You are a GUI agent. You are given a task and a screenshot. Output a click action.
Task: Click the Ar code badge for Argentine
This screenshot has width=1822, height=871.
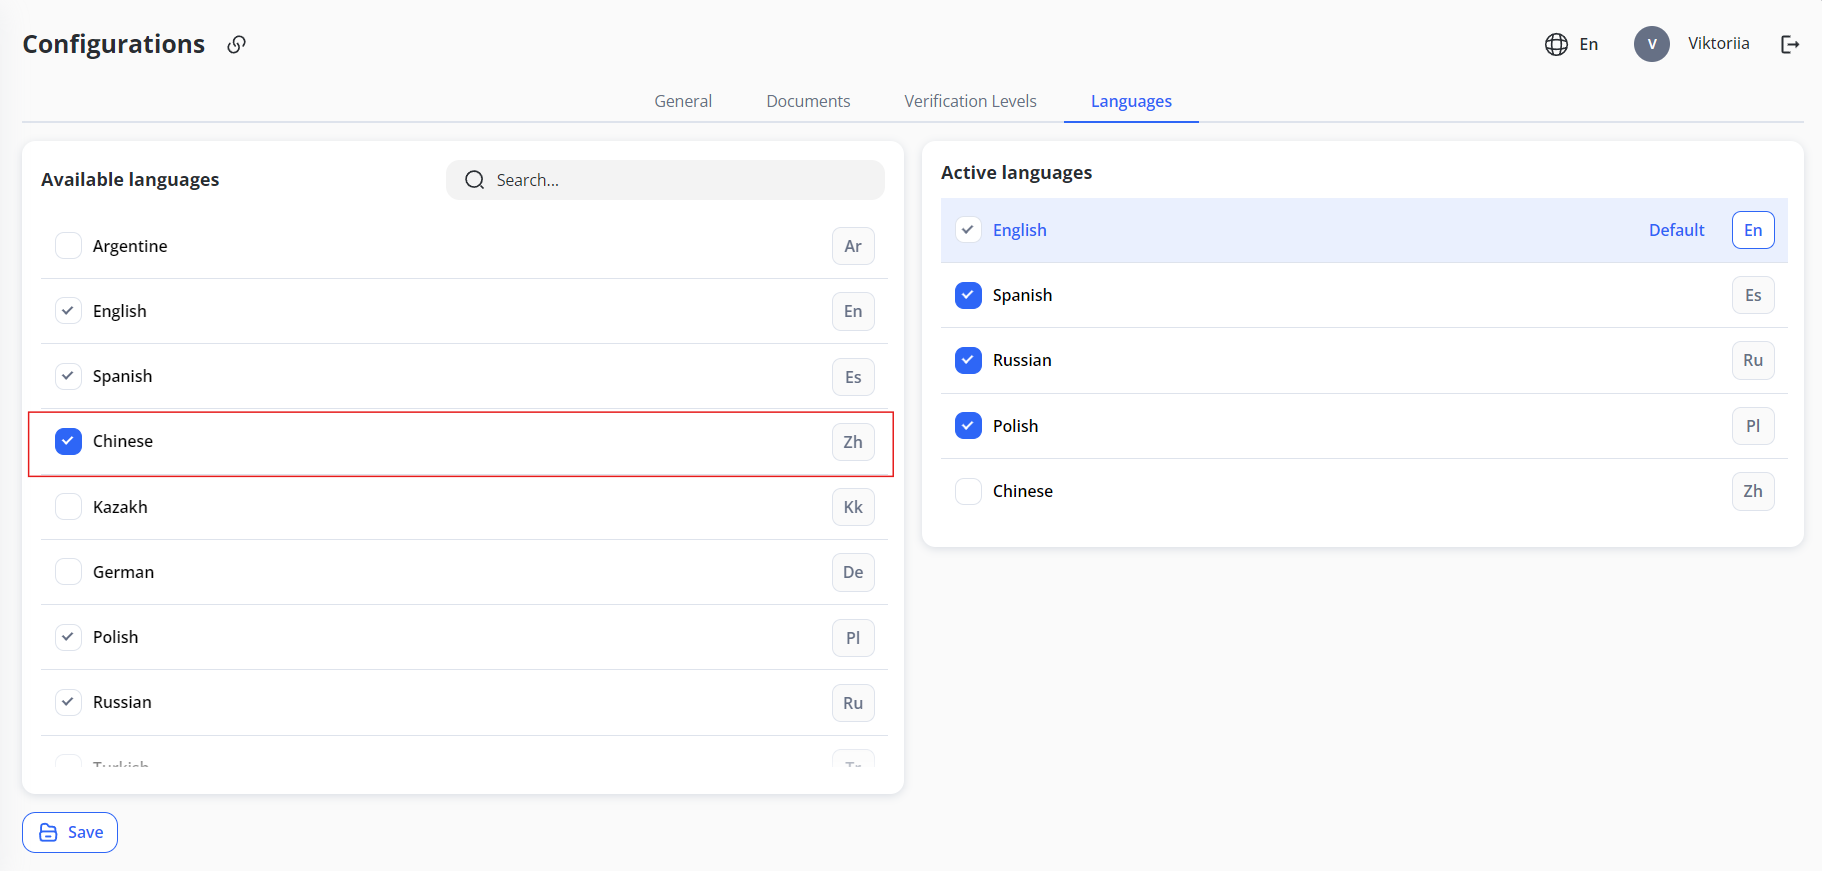[853, 246]
